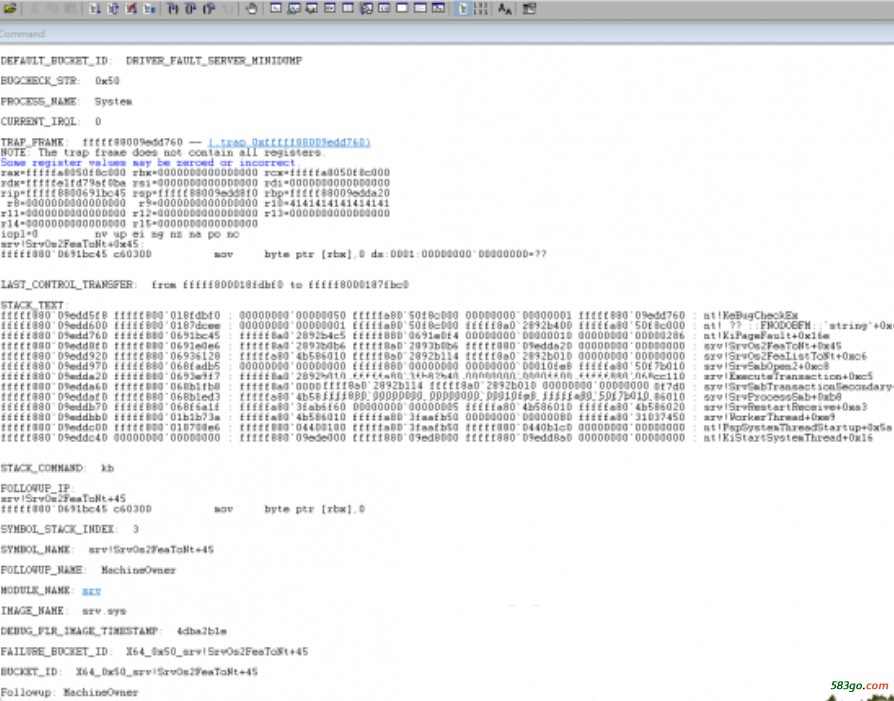Click the srv MODULE_NAME link
Screen dimensions: 894x701
[x=91, y=590]
